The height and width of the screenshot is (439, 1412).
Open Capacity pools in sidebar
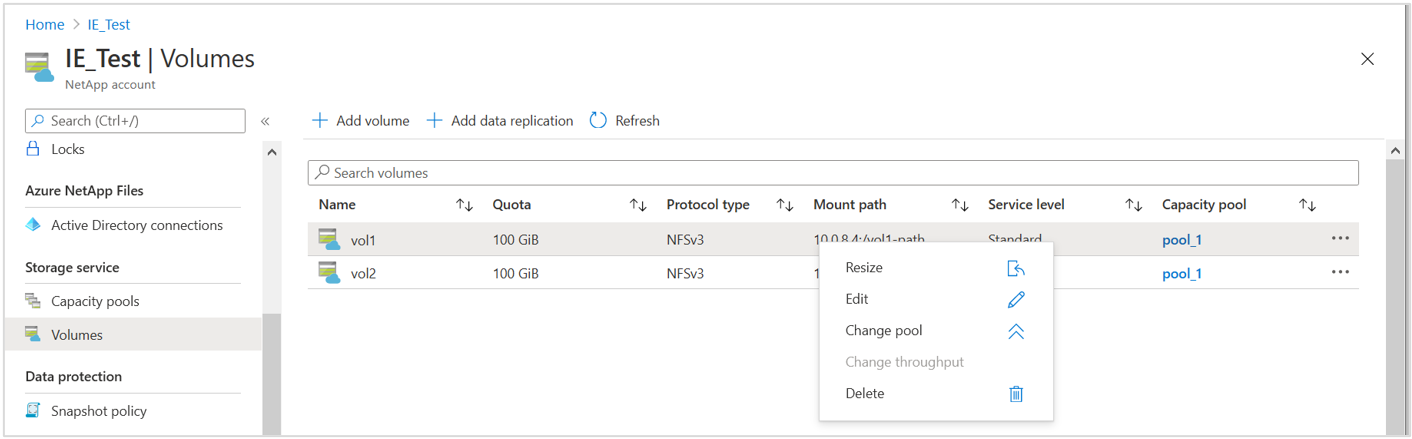(x=95, y=302)
